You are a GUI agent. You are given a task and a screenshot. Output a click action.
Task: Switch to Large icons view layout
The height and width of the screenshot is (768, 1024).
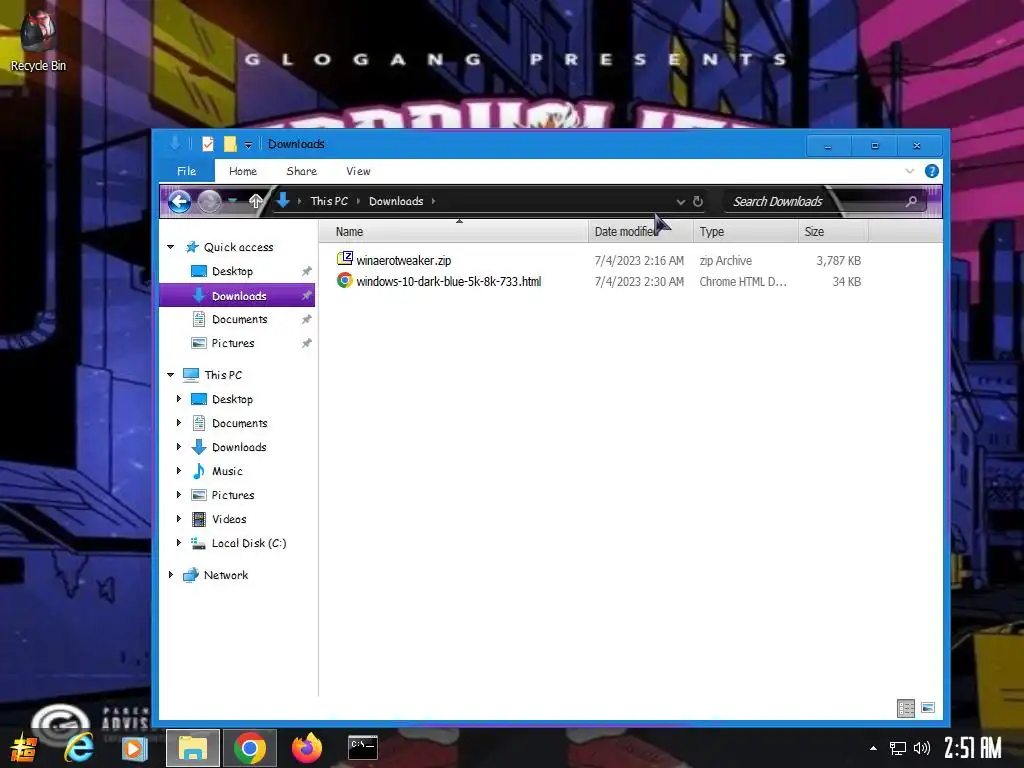point(927,708)
